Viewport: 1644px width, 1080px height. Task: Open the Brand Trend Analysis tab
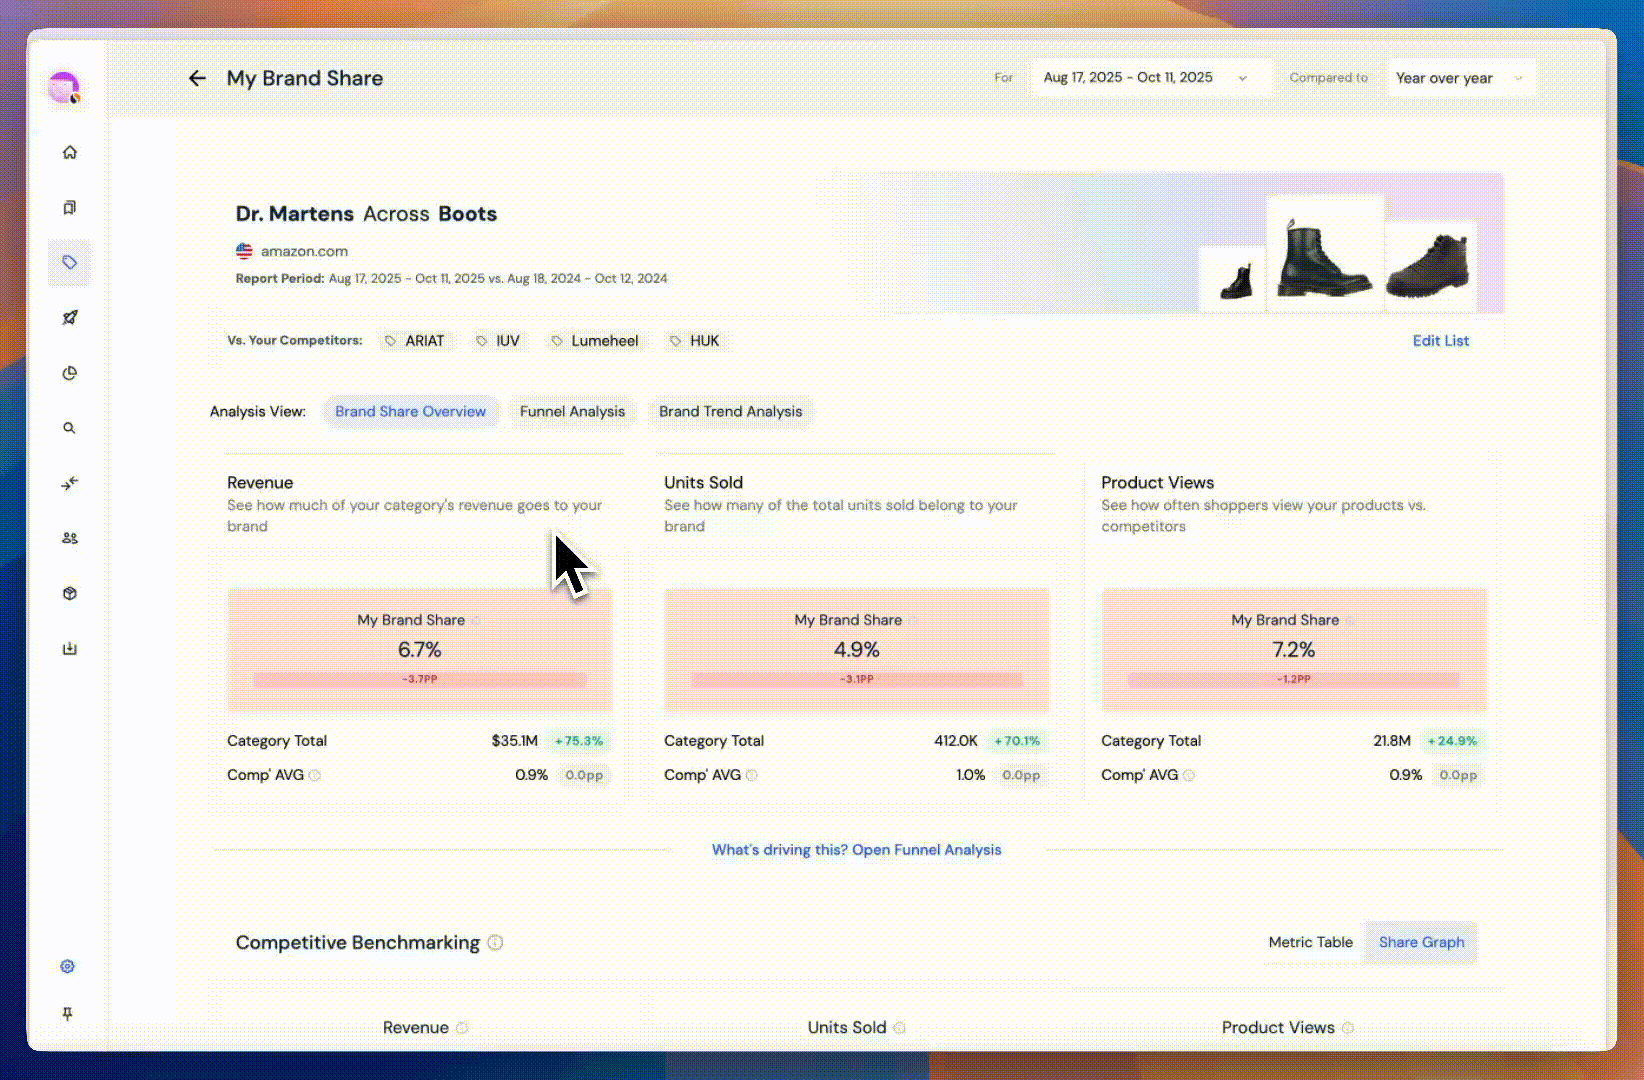[730, 411]
